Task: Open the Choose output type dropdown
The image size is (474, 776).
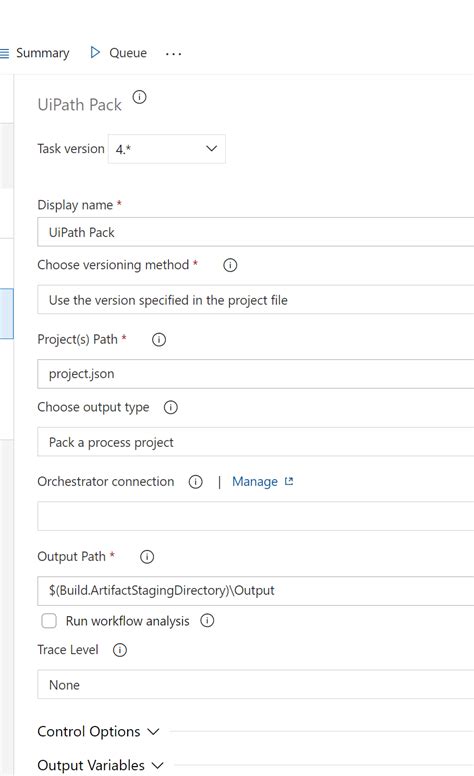Action: [x=255, y=442]
